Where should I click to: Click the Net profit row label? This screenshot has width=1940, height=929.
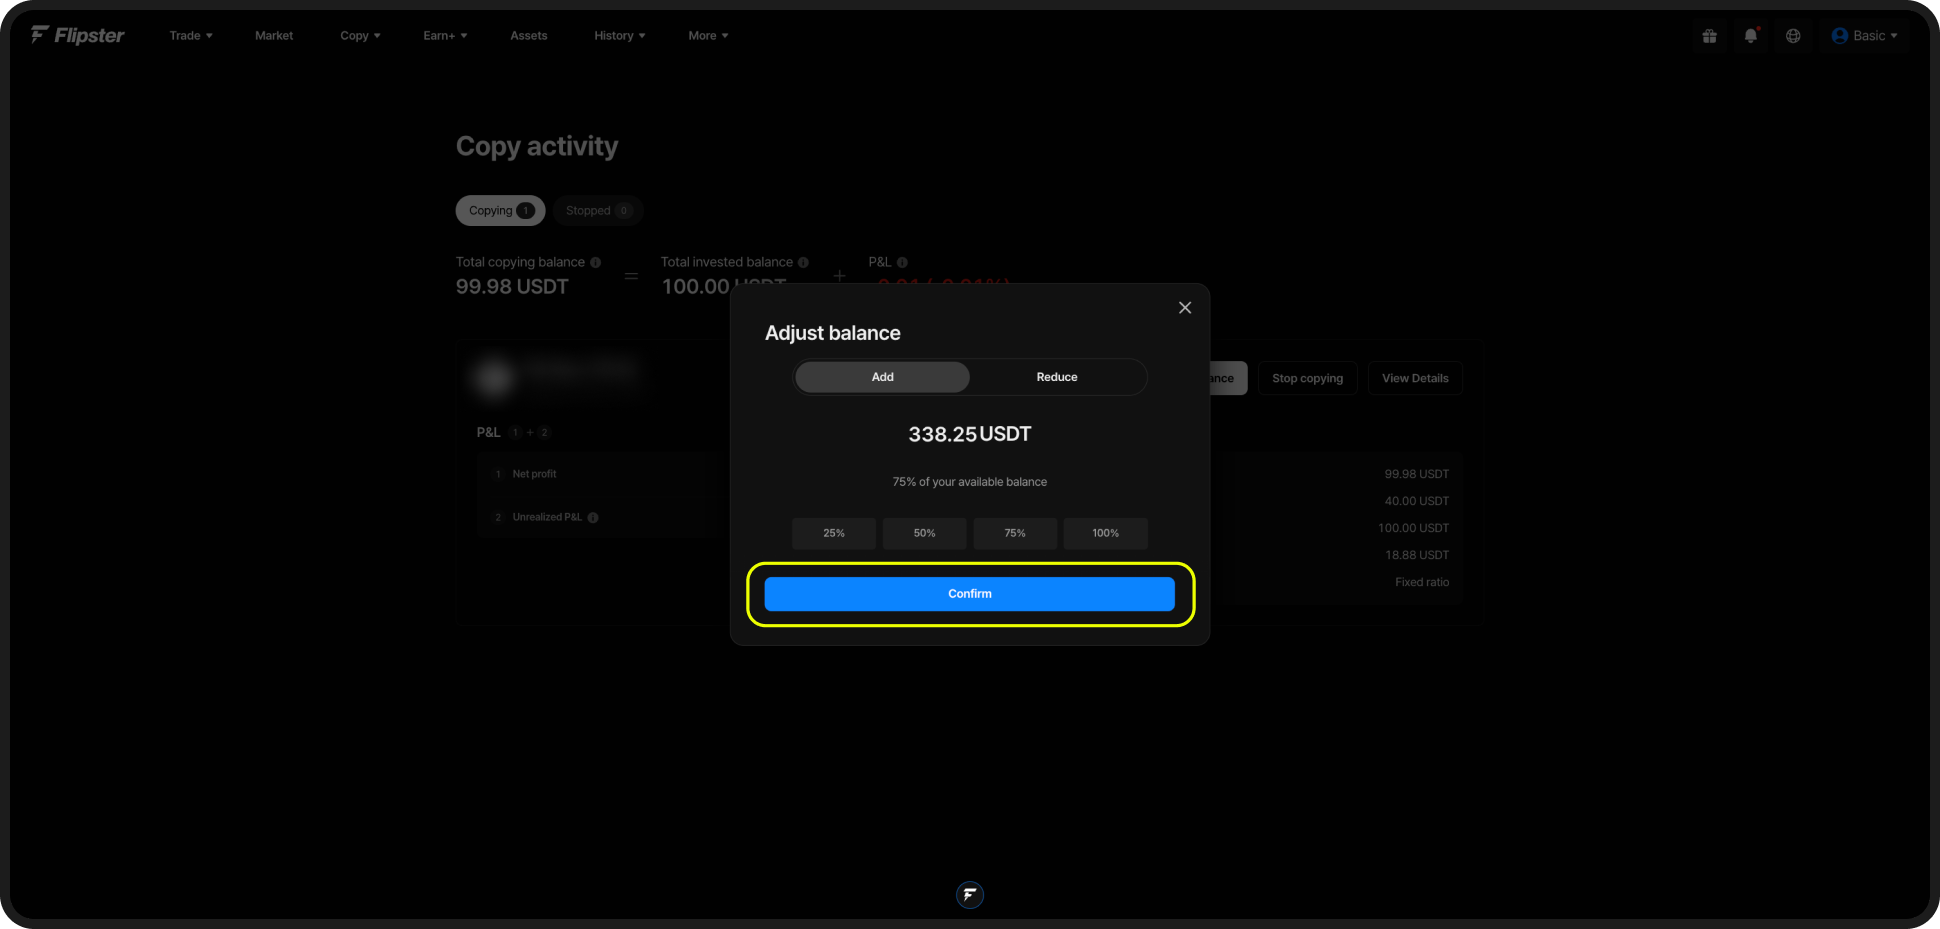[x=534, y=474]
